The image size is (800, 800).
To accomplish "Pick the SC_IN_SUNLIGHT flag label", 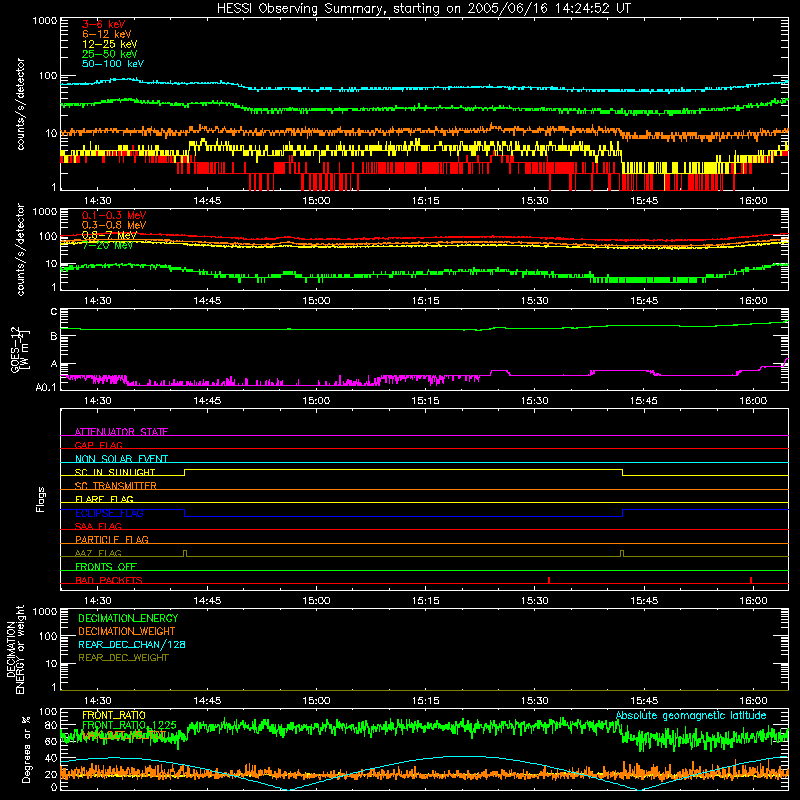I will (x=115, y=472).
